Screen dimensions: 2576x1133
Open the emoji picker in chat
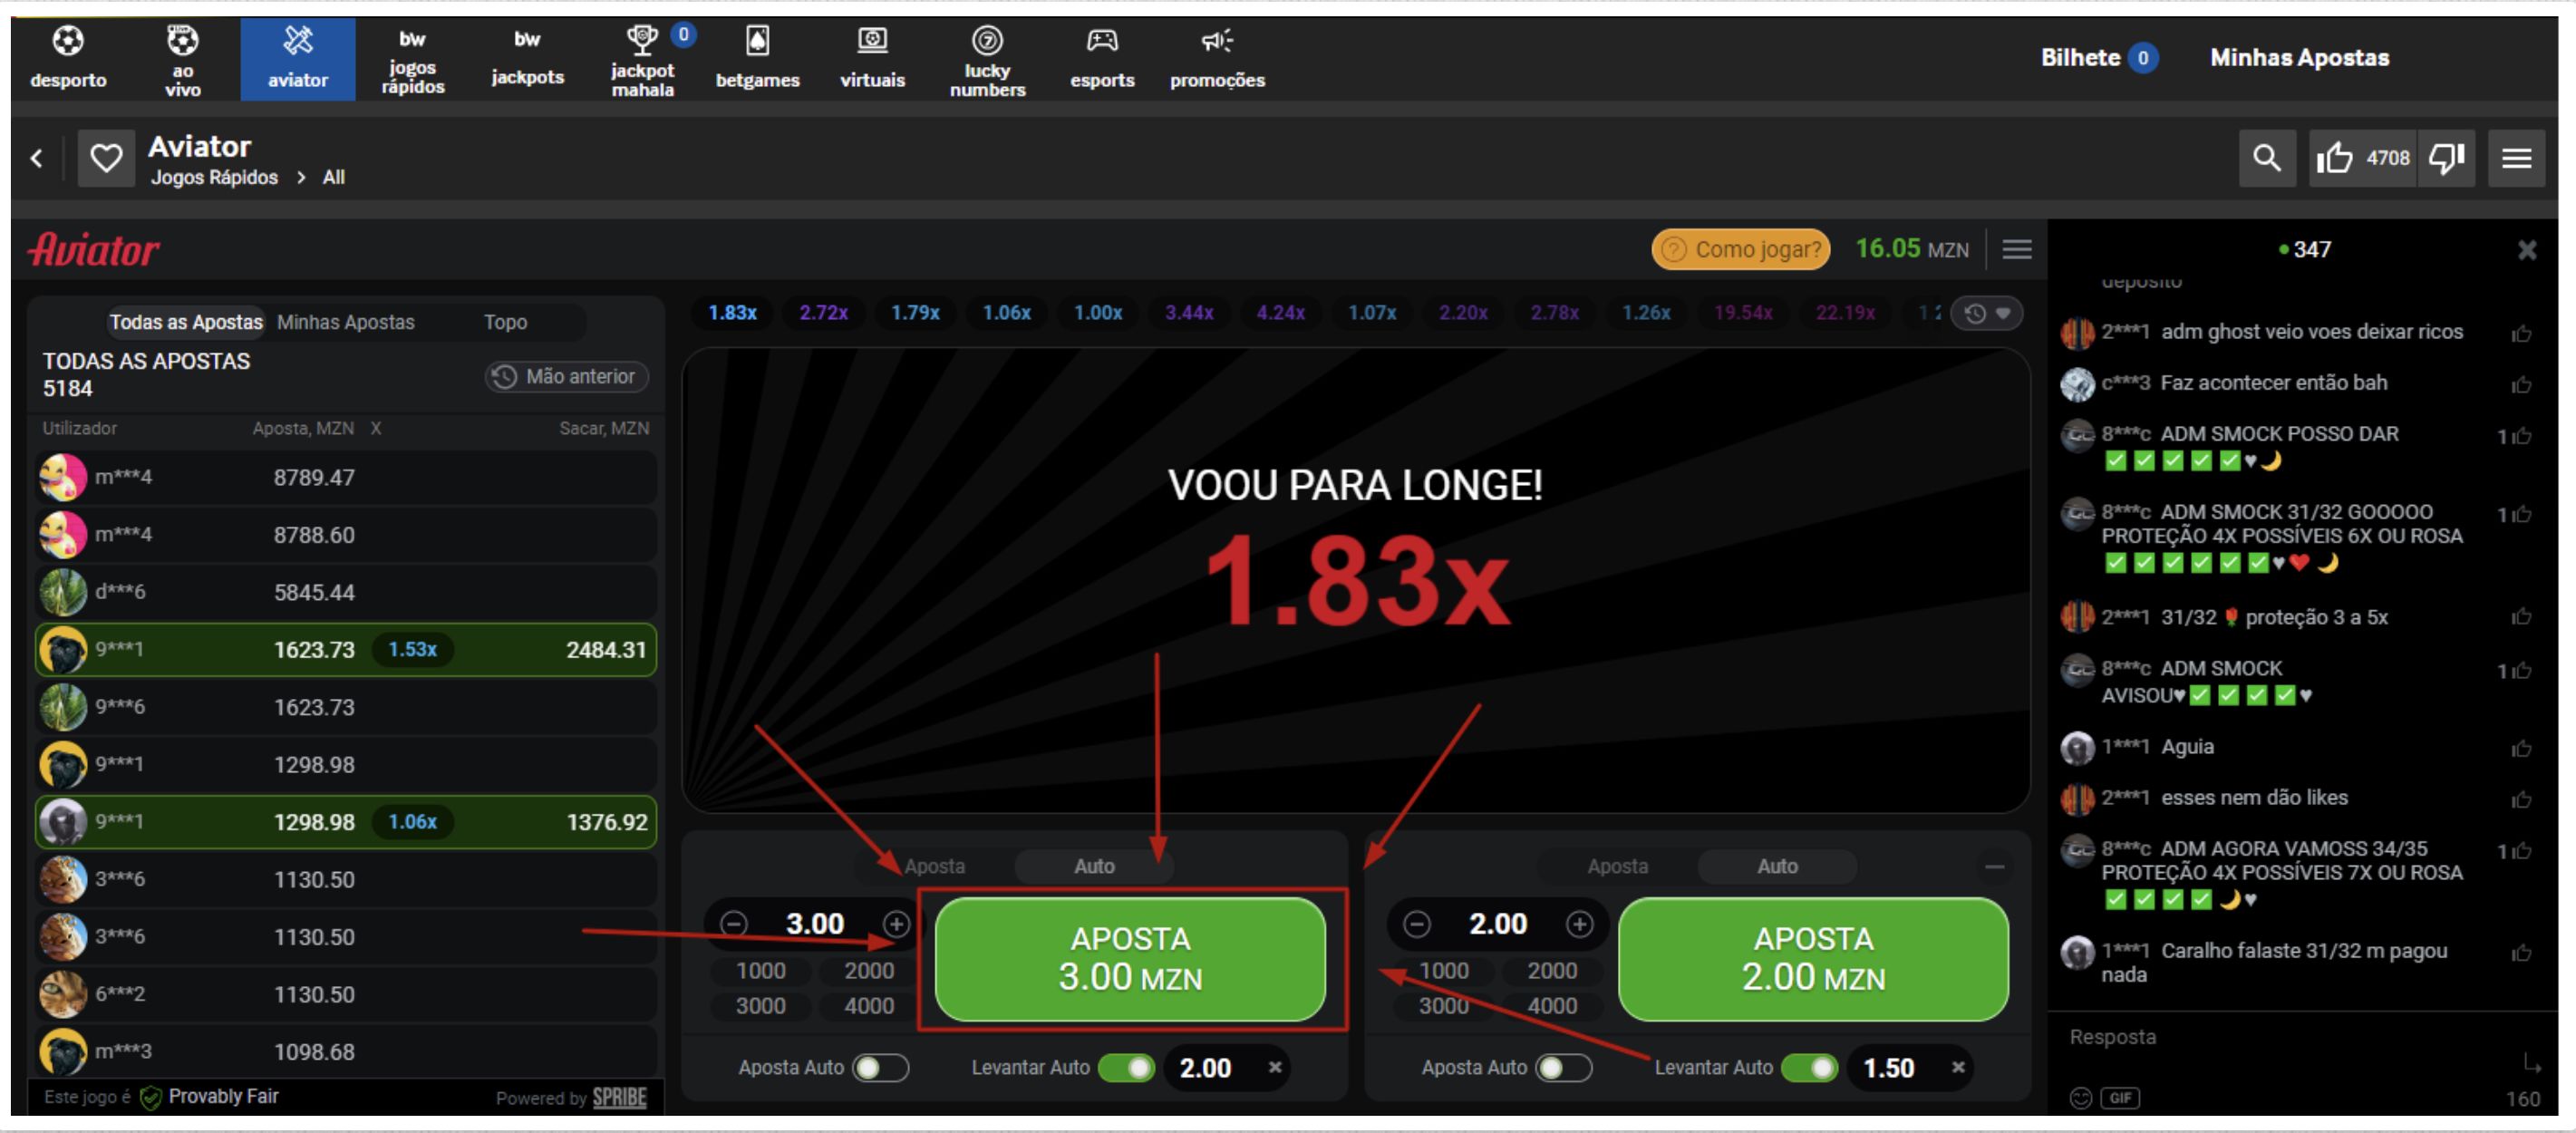(x=2080, y=1097)
